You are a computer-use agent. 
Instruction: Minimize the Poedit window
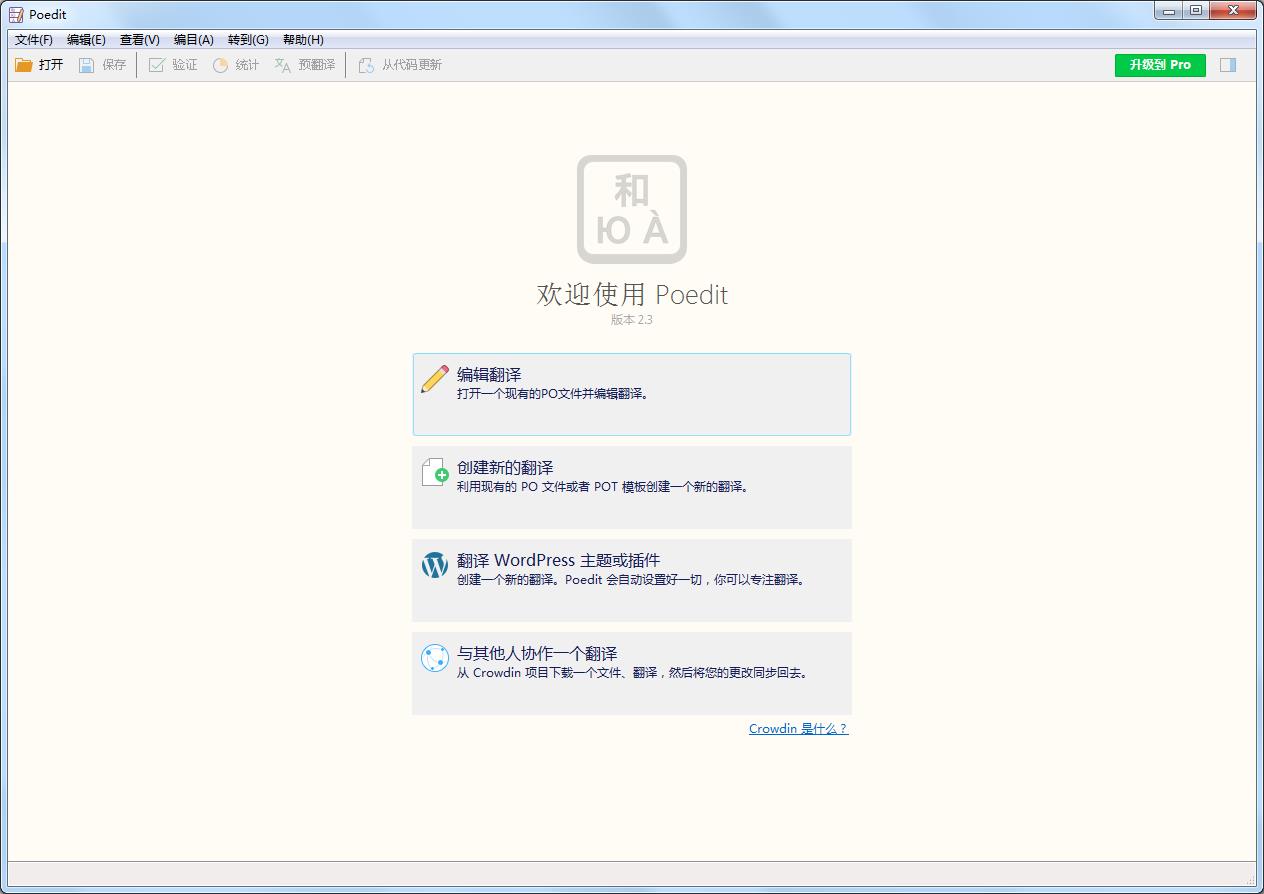click(1168, 11)
